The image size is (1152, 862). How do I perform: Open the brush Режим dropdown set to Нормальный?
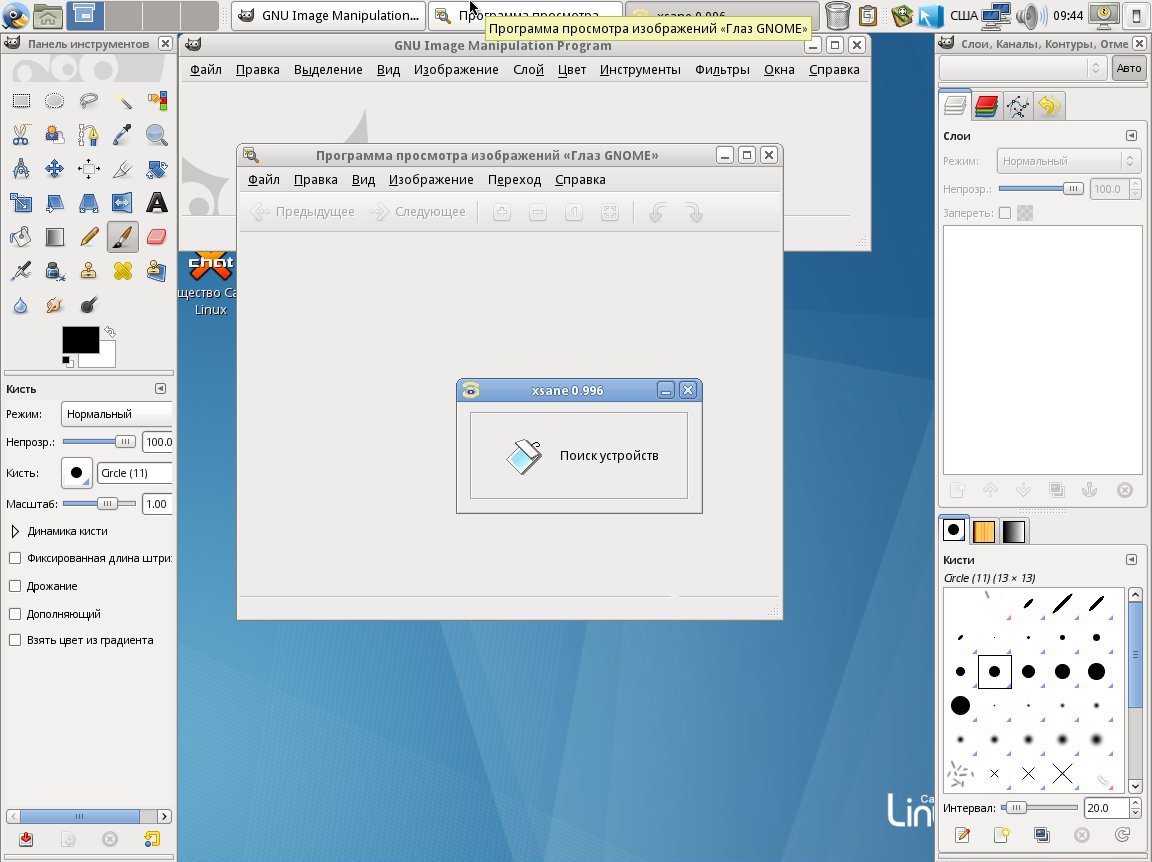coord(116,414)
